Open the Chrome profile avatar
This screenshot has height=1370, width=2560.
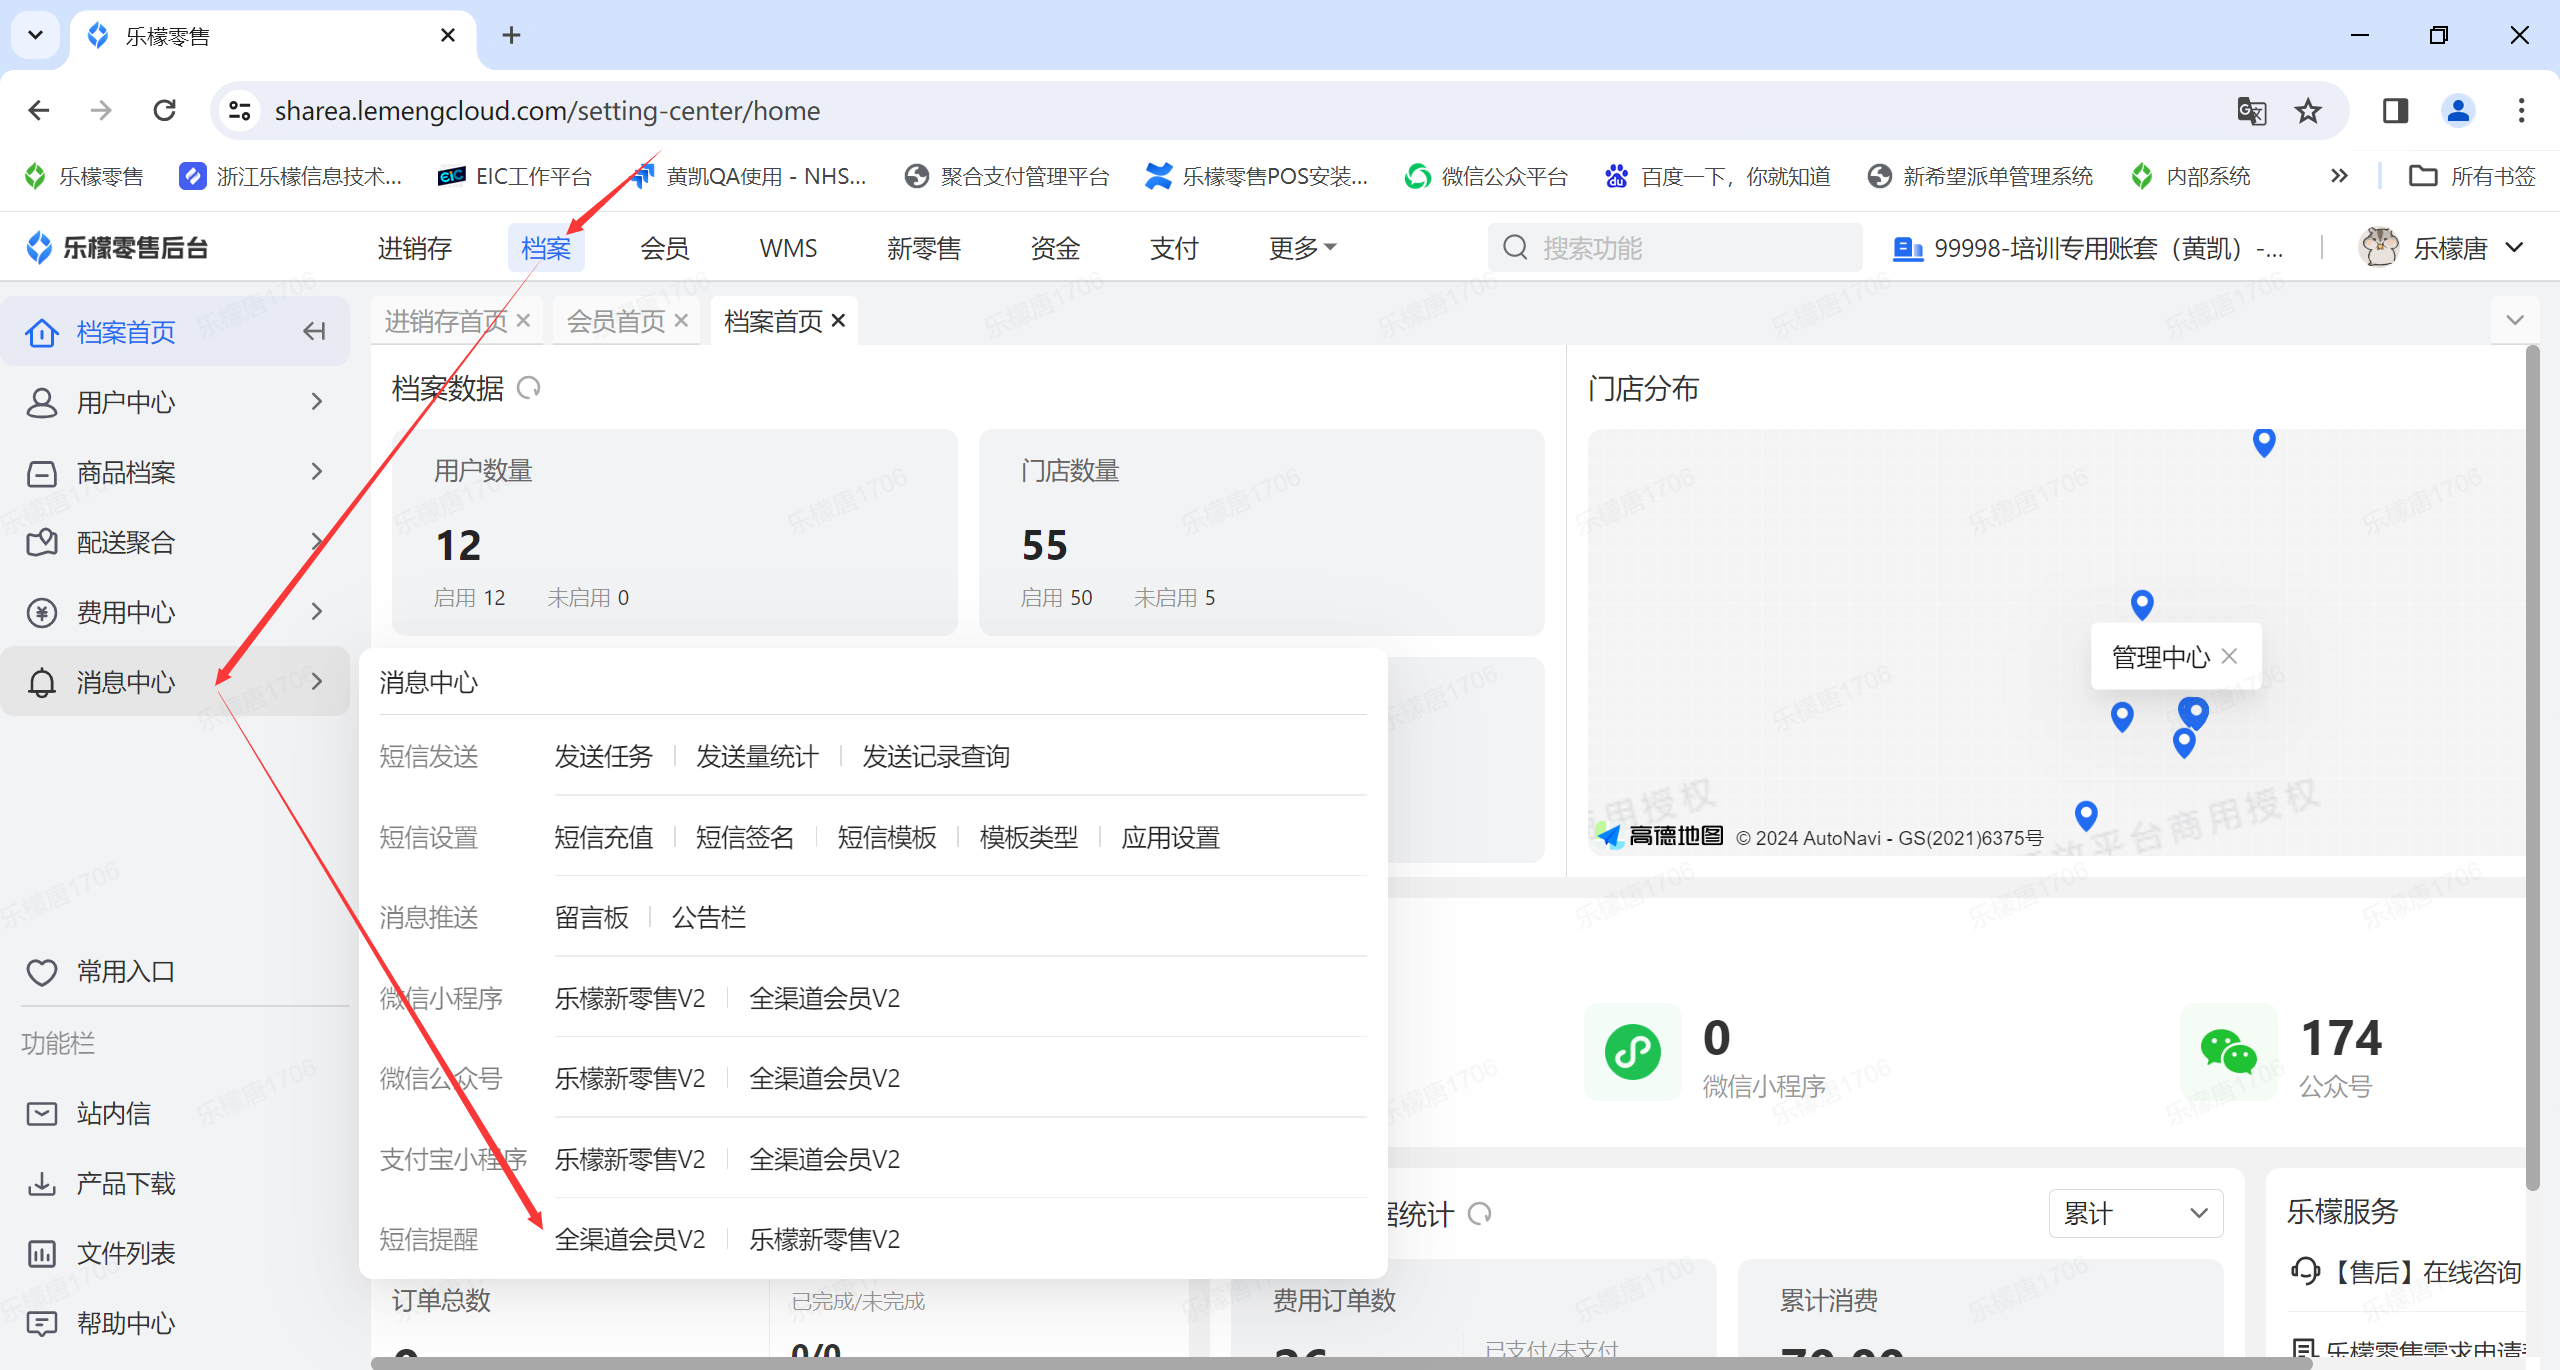[x=2458, y=110]
